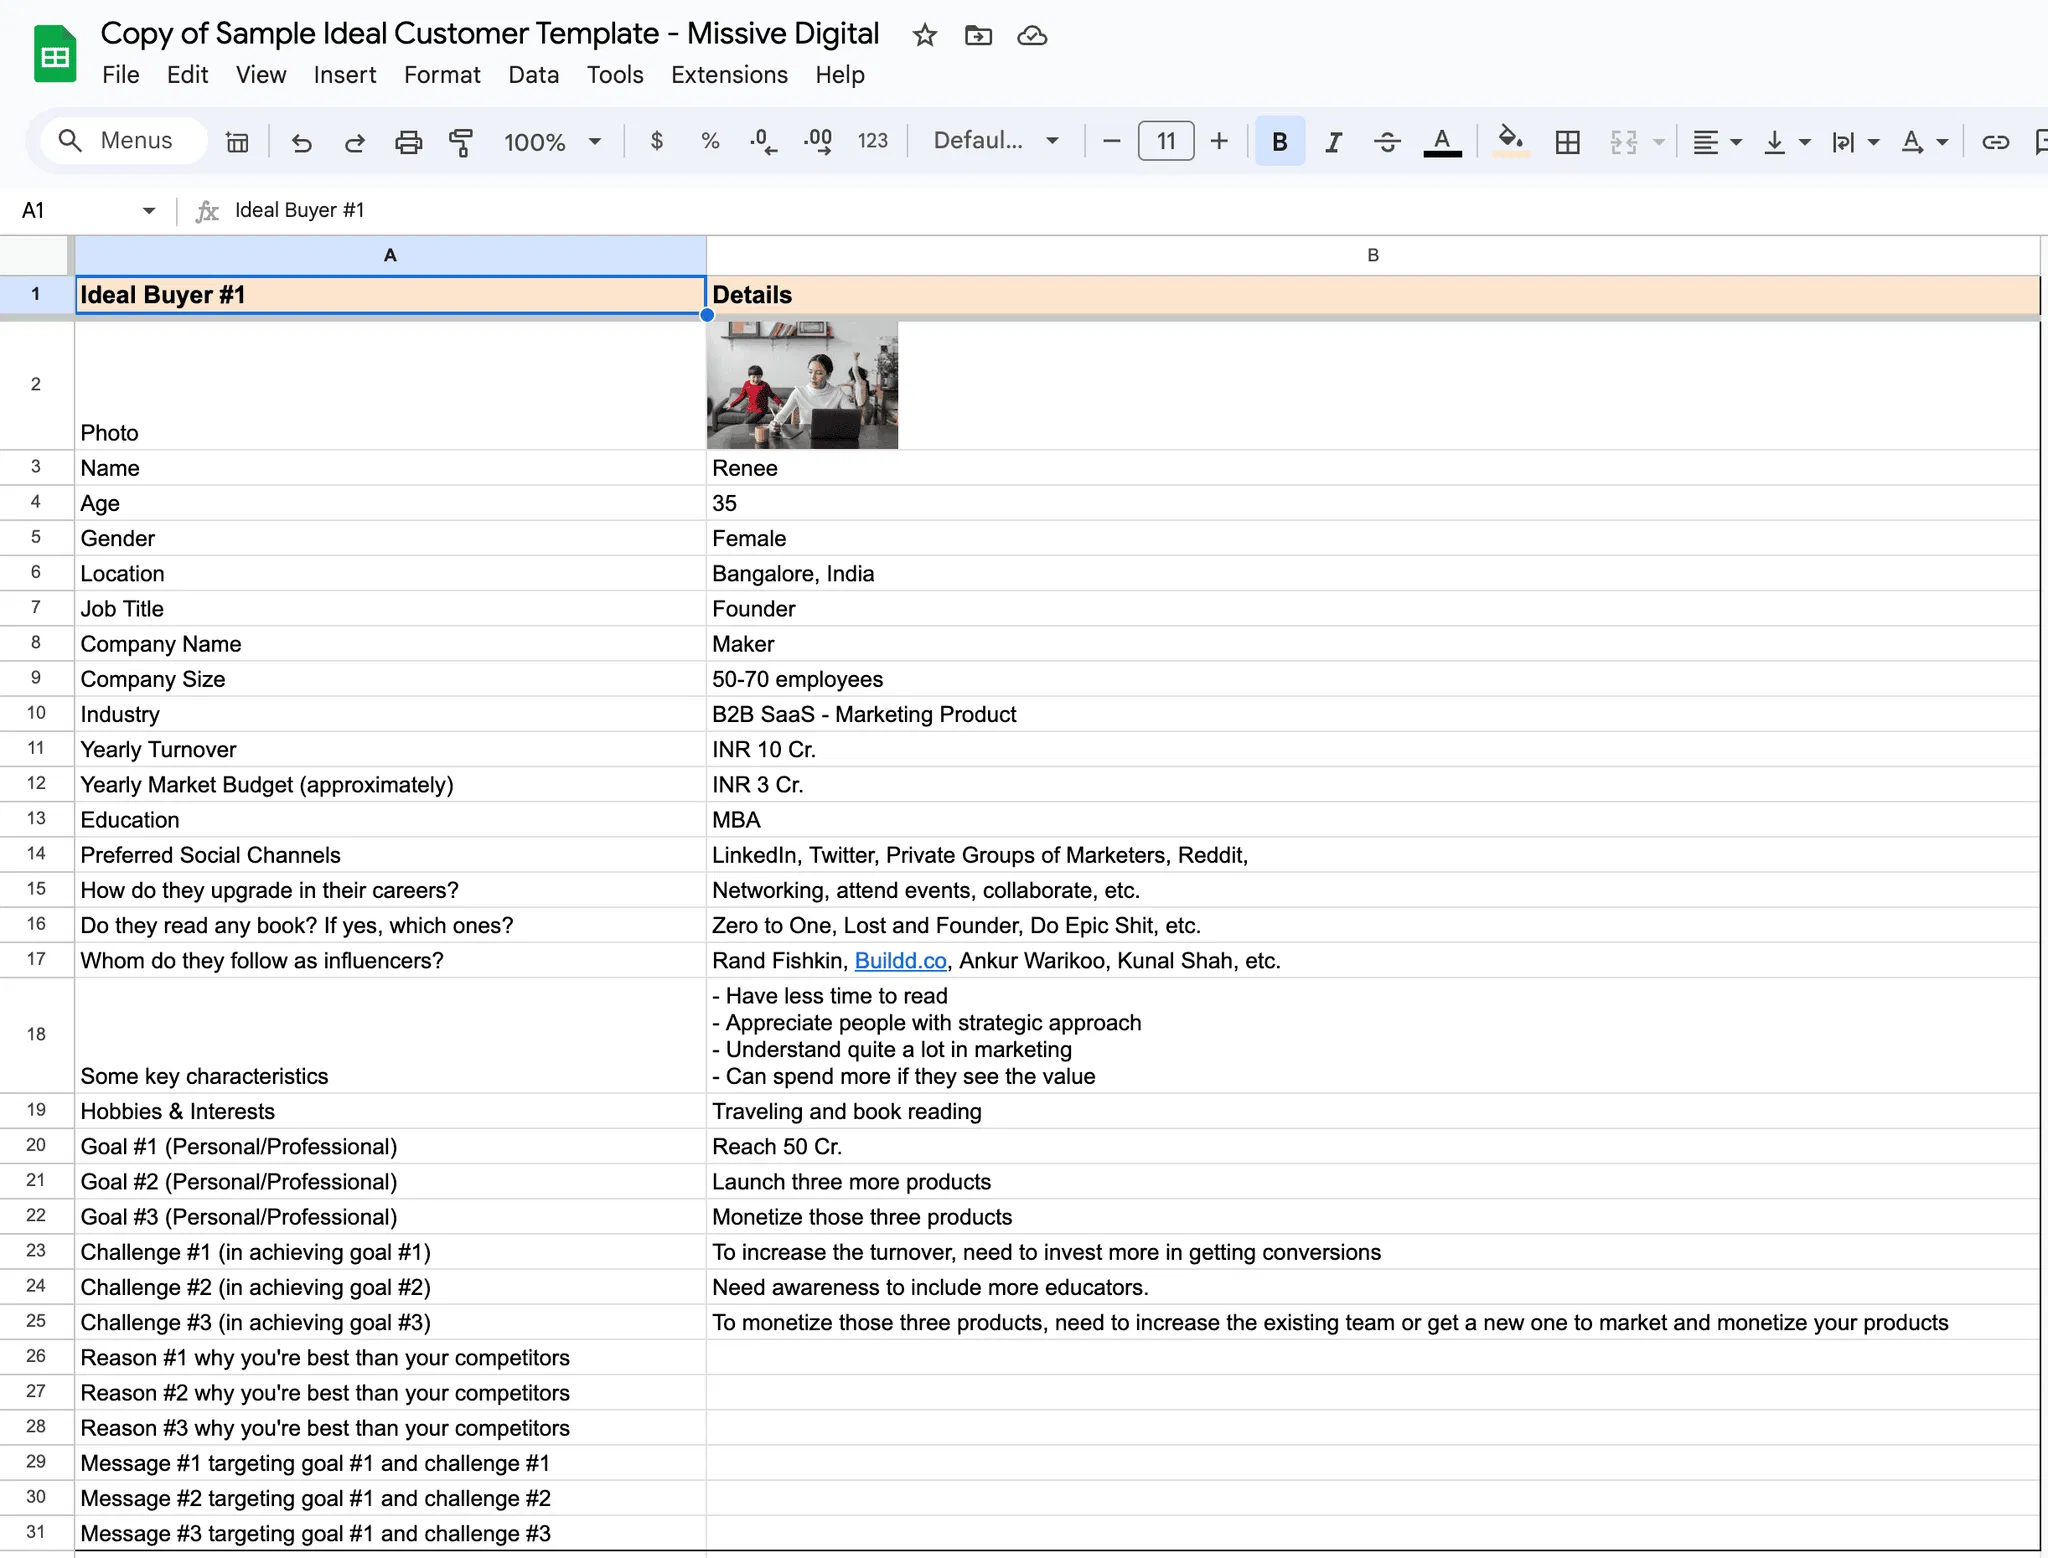
Task: Click the persona photo thumbnail
Action: (802, 385)
